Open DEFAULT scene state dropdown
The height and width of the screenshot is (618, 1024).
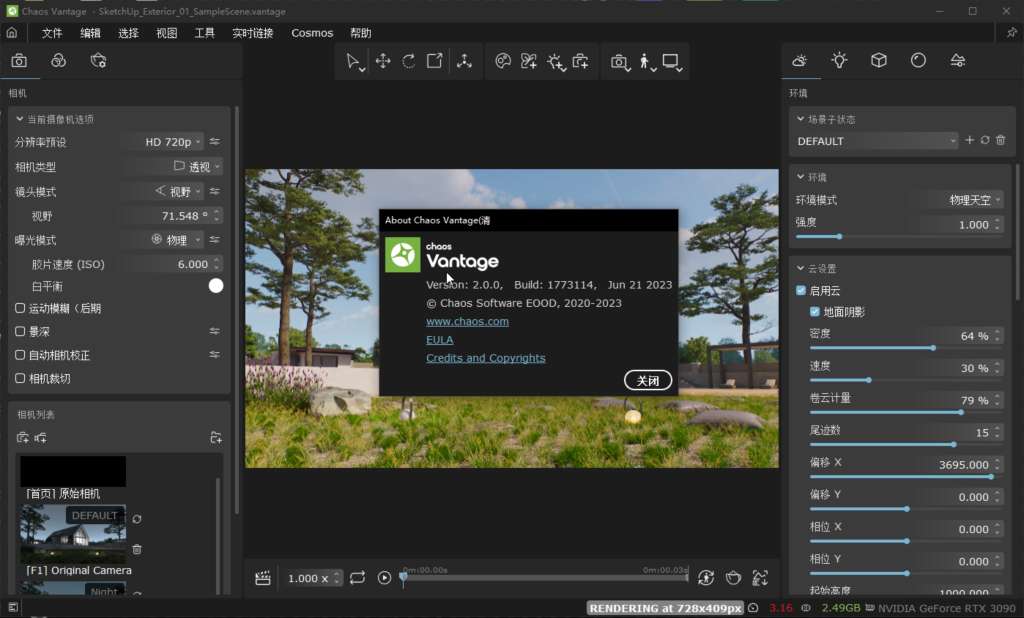tap(876, 141)
